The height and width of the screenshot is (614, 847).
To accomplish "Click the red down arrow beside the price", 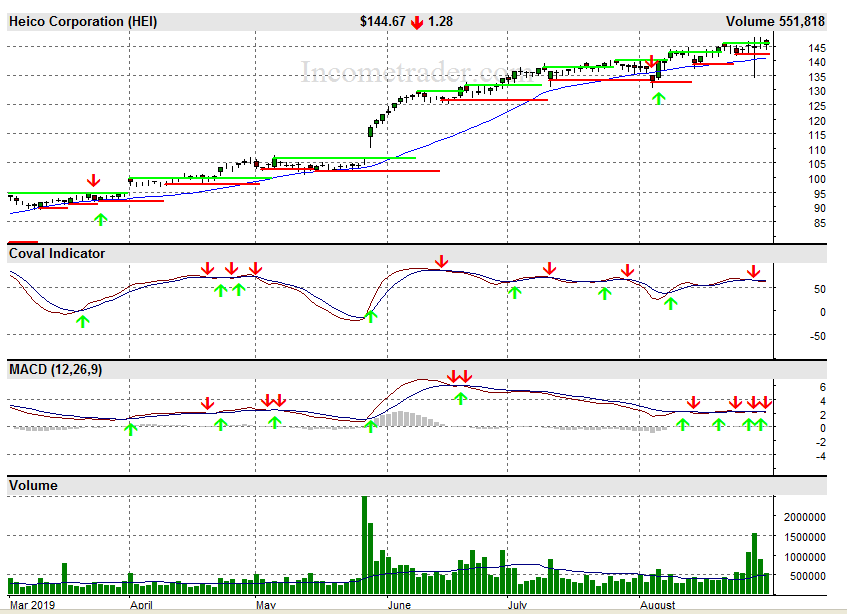I will pyautogui.click(x=416, y=22).
